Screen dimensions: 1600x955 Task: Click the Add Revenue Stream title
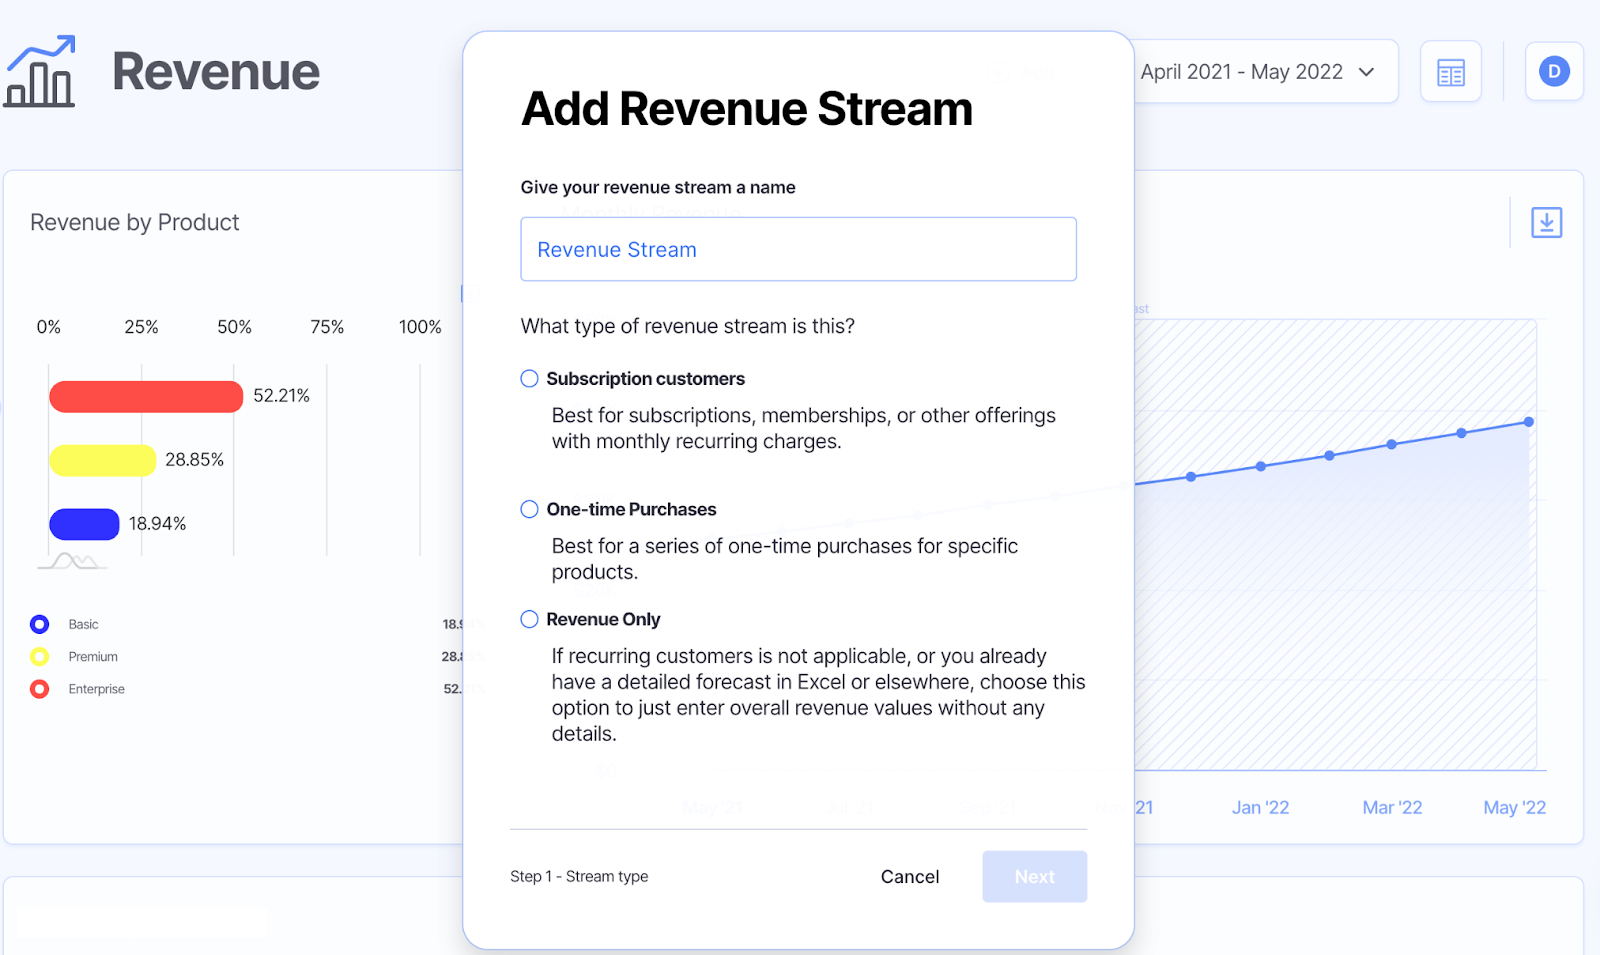click(746, 108)
